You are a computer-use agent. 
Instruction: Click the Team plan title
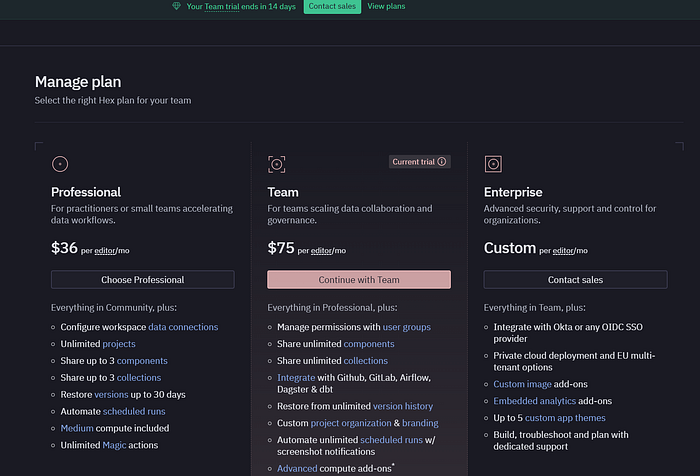coord(283,192)
